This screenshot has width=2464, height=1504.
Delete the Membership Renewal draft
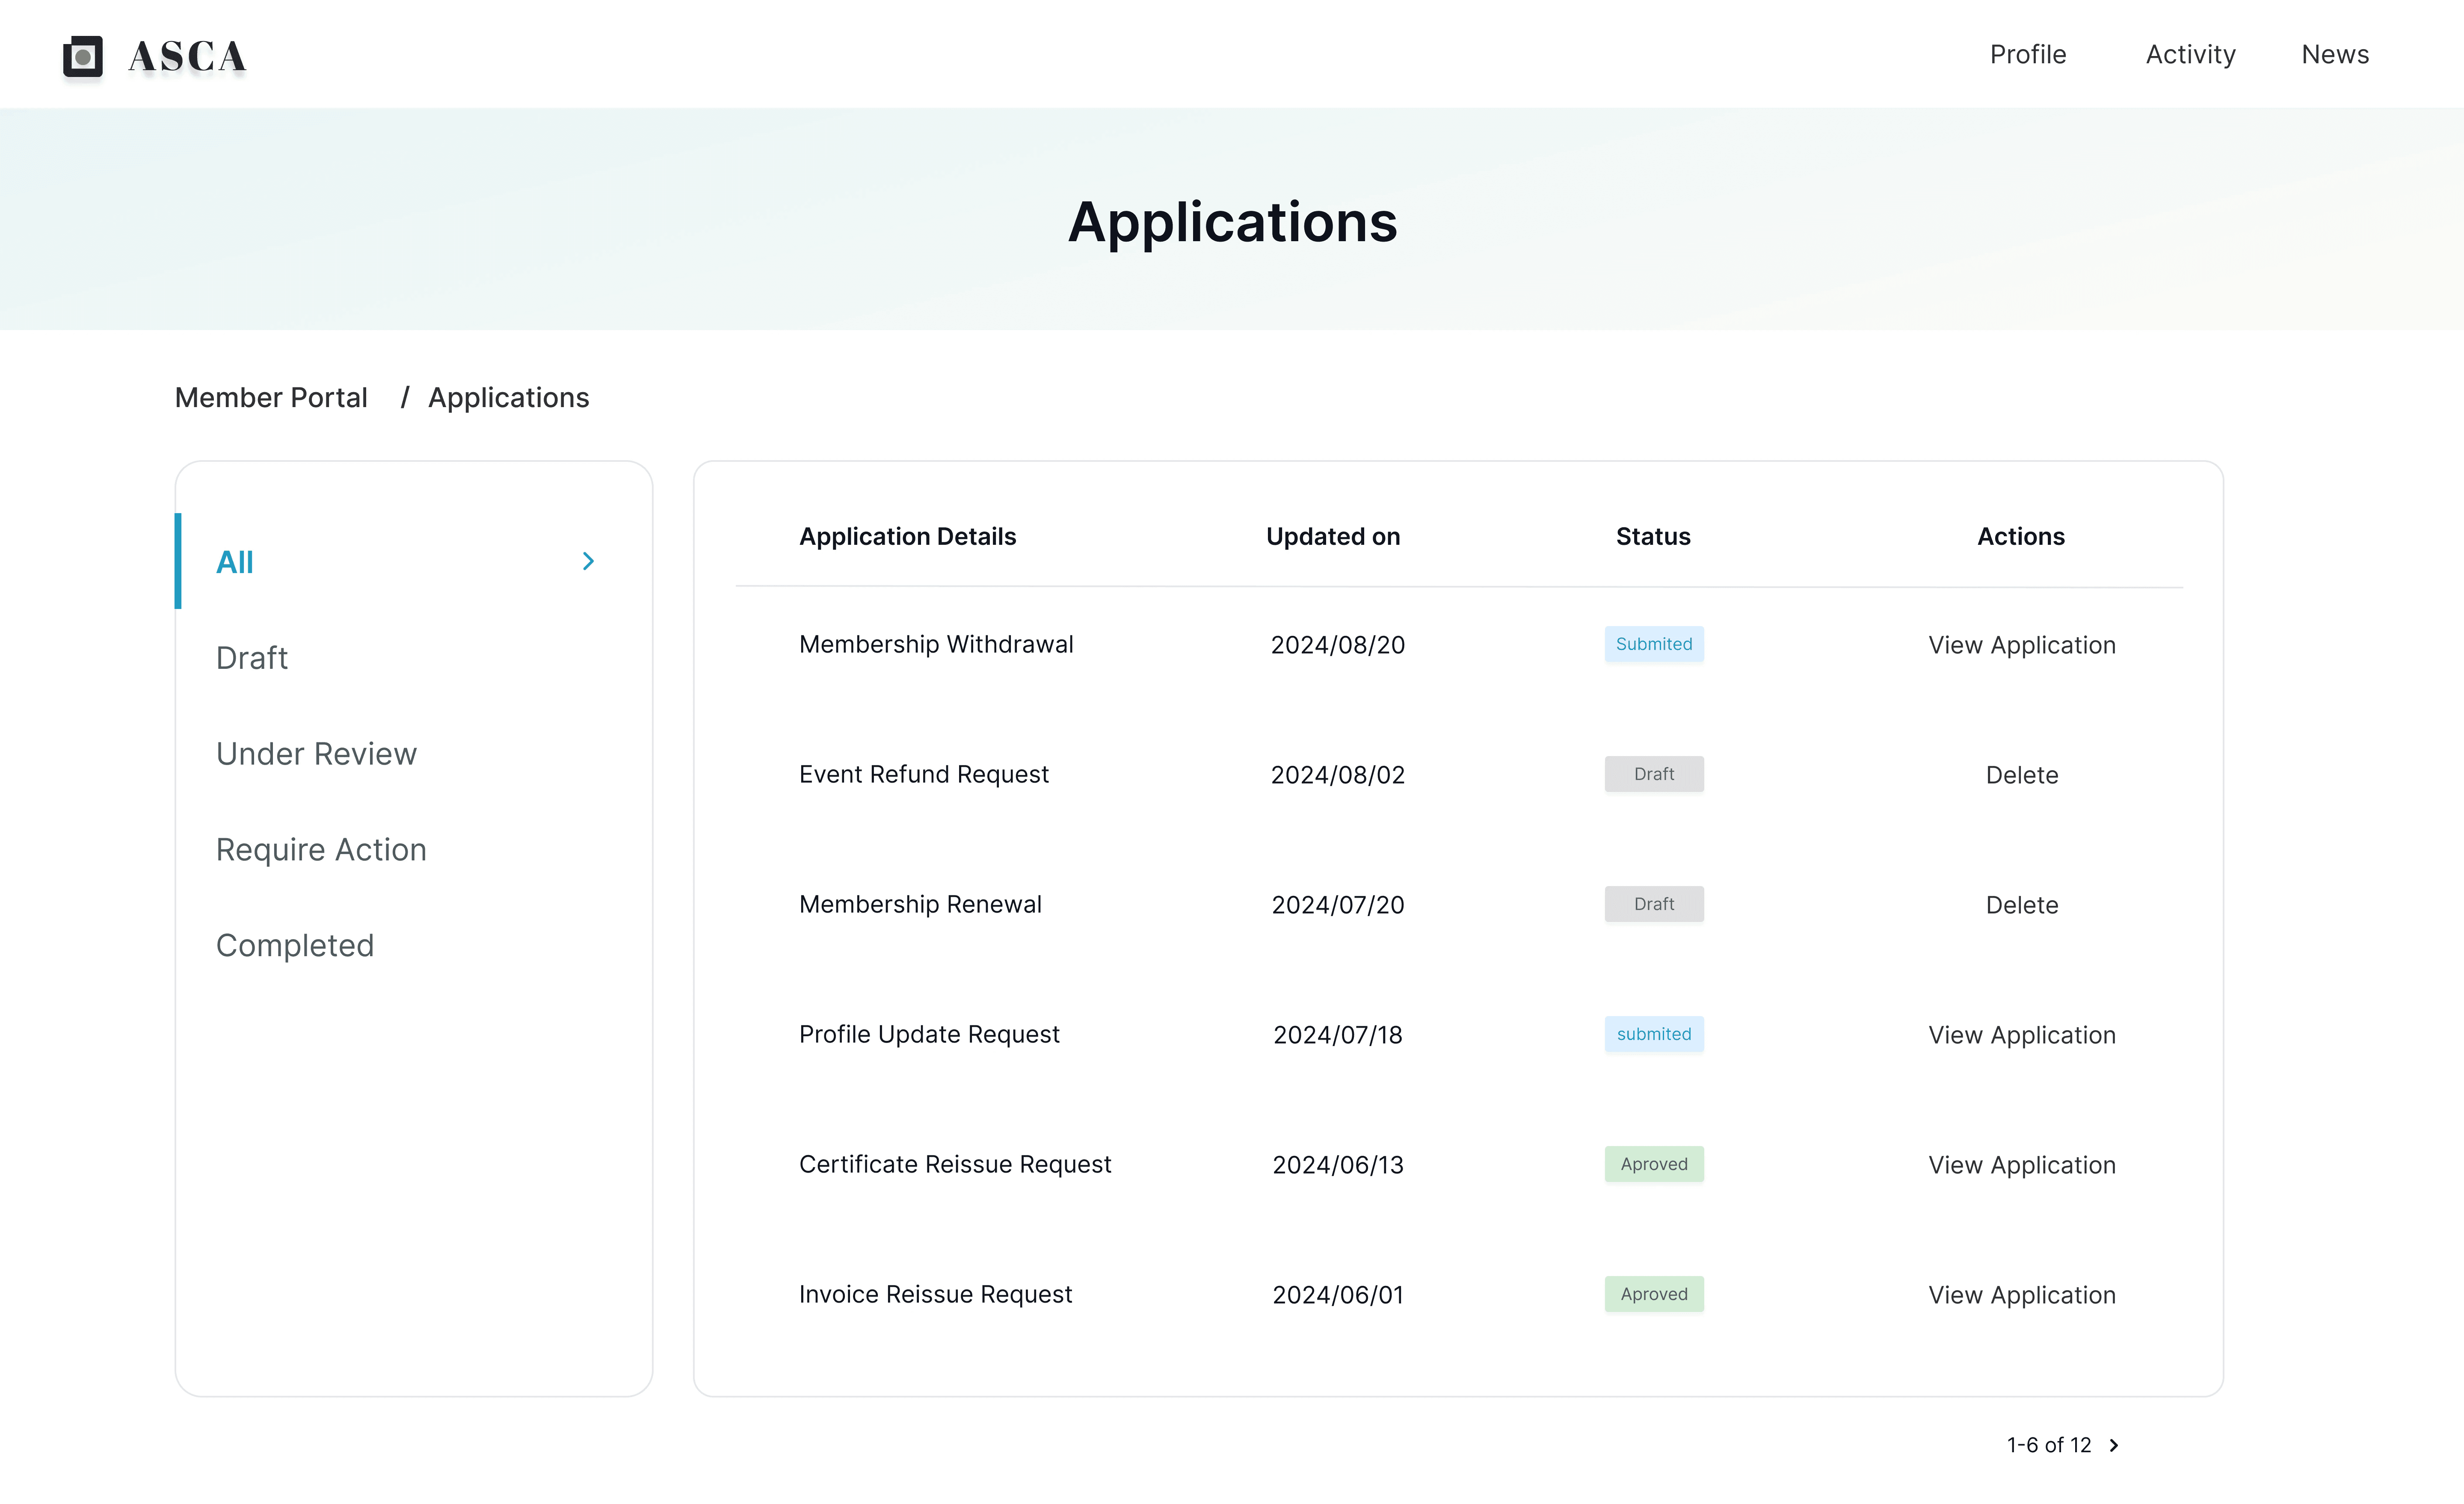2021,905
